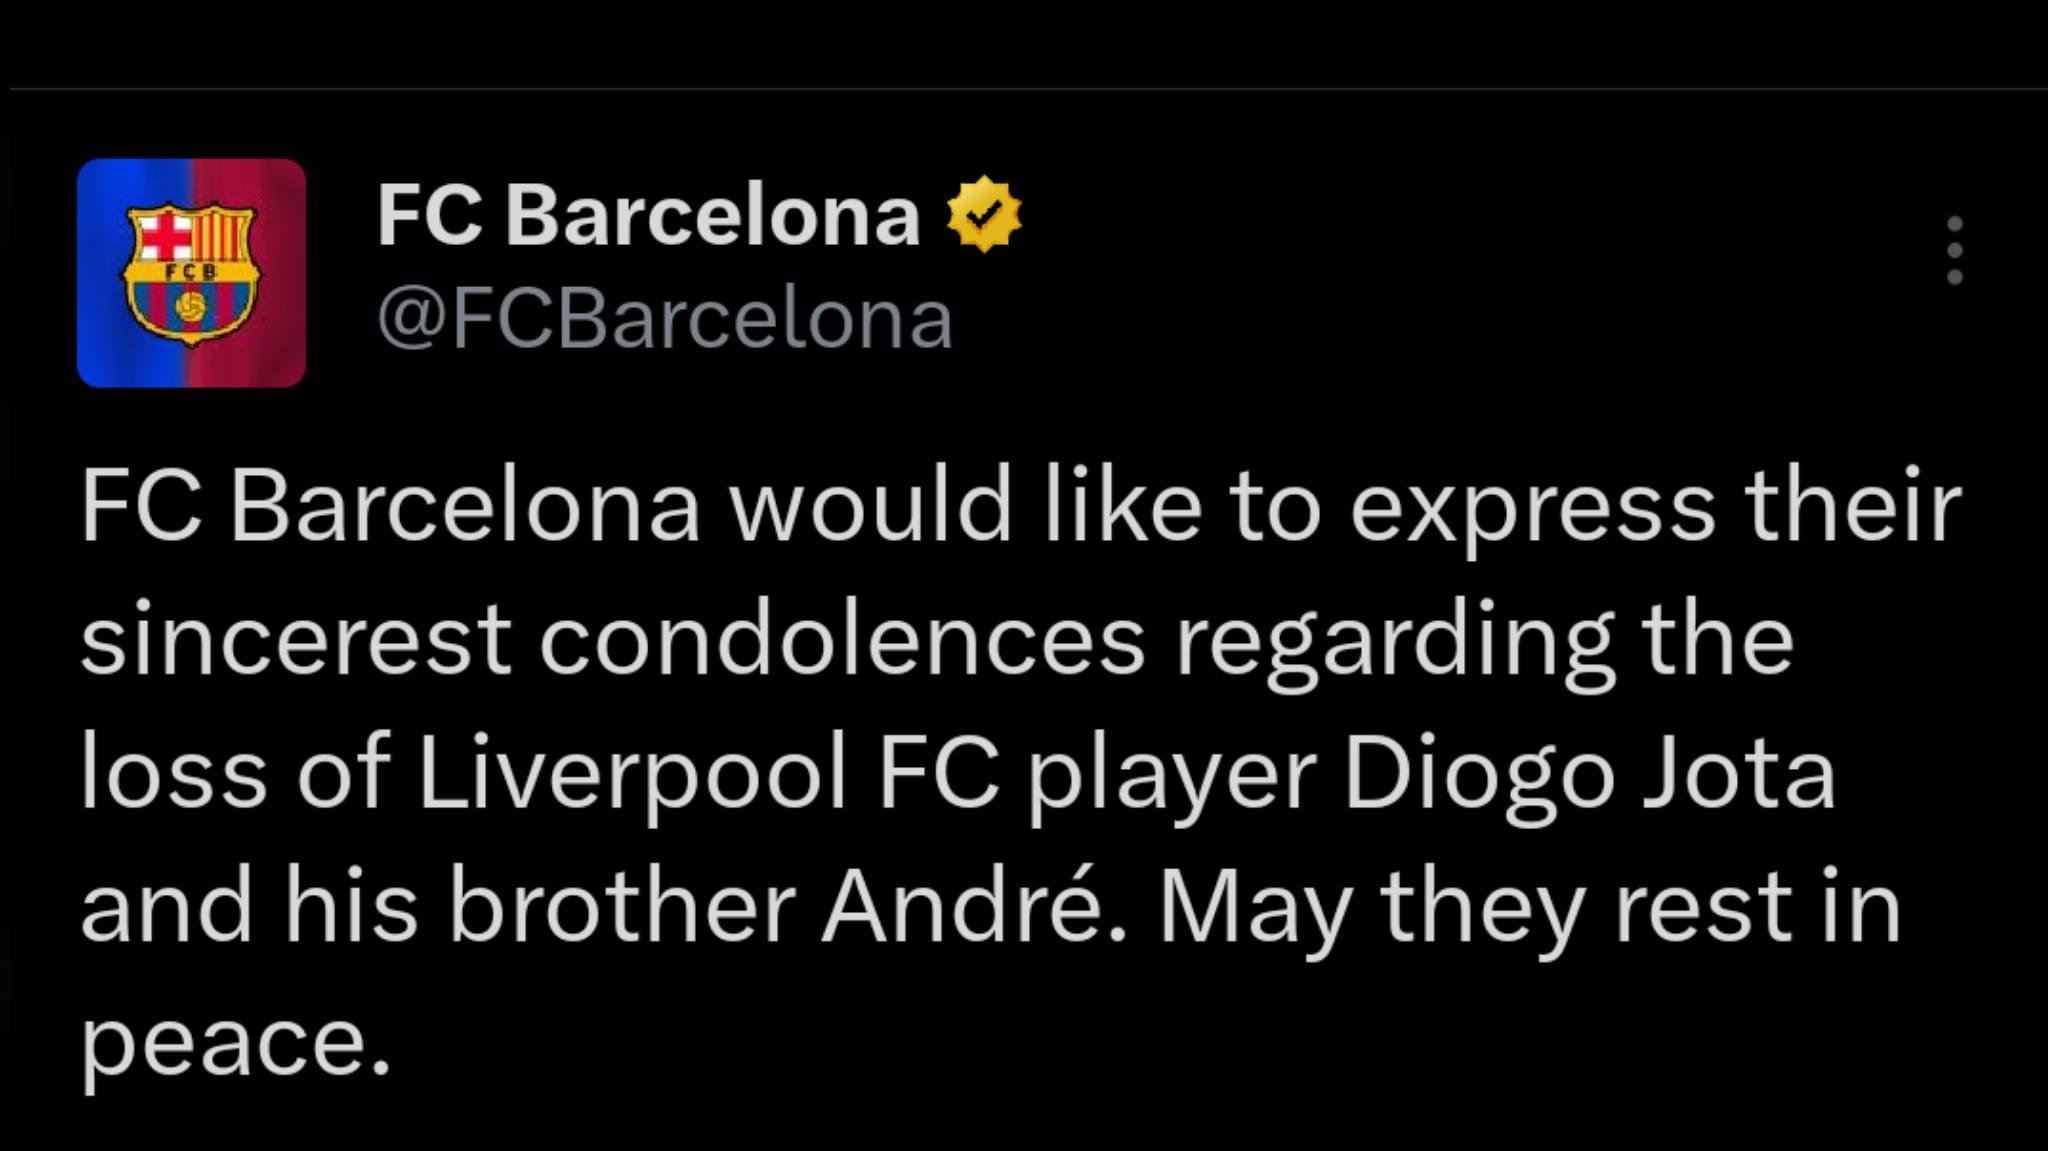Open the three-dot more options menu
This screenshot has width=2048, height=1151.
click(1955, 250)
